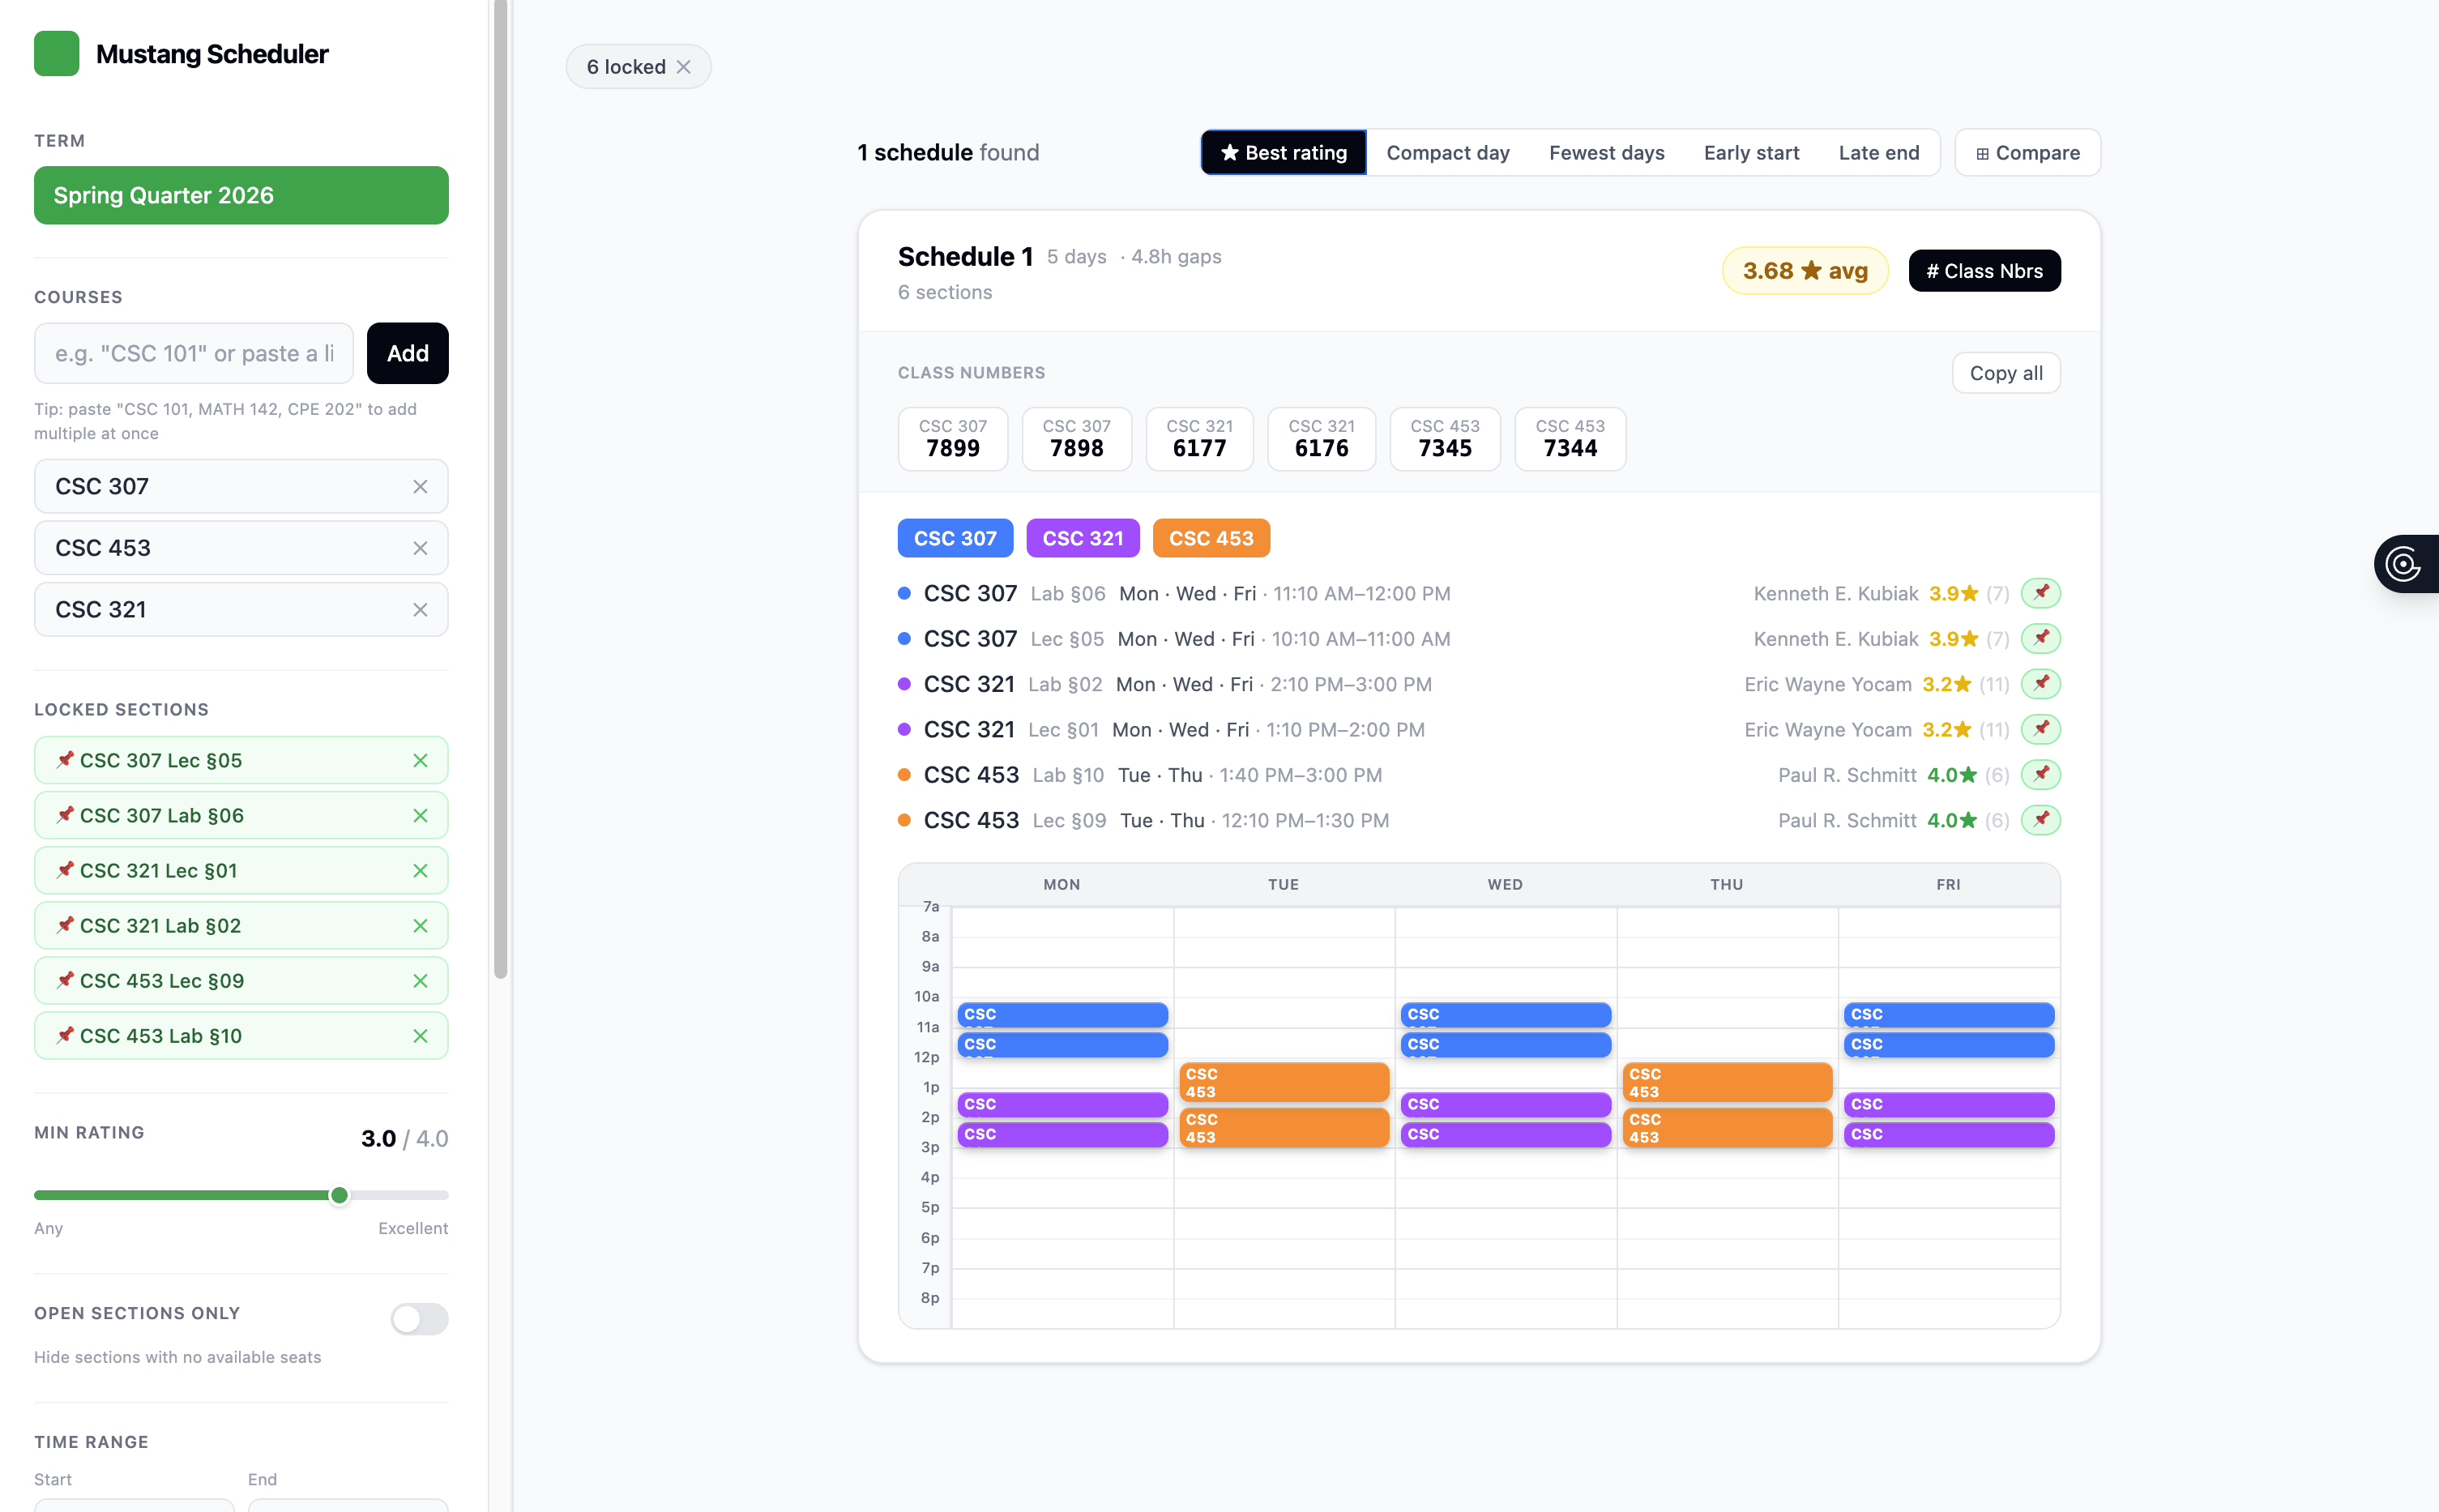This screenshot has width=2439, height=1512.
Task: Remove locked section CSC 453 Lab §10
Action: [x=420, y=1036]
